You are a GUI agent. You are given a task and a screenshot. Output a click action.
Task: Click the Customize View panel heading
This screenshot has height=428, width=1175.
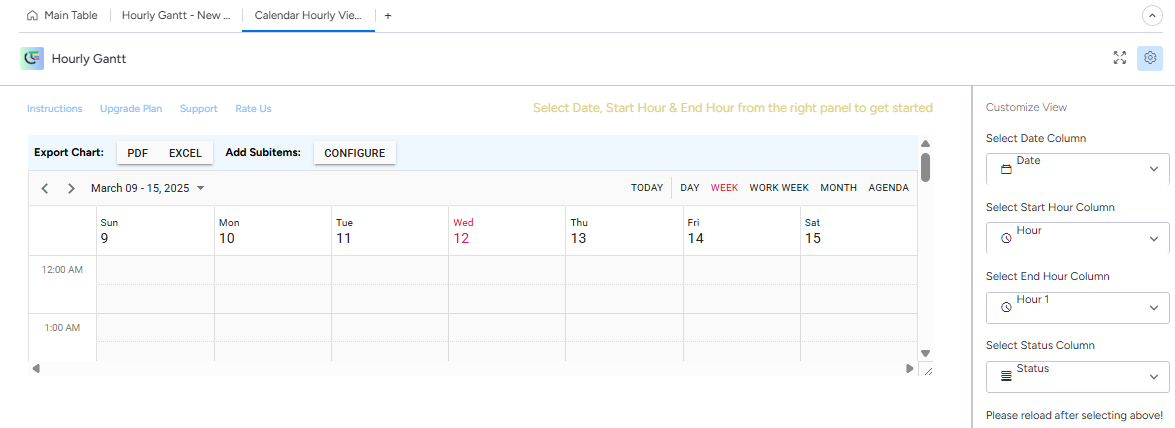[1026, 107]
